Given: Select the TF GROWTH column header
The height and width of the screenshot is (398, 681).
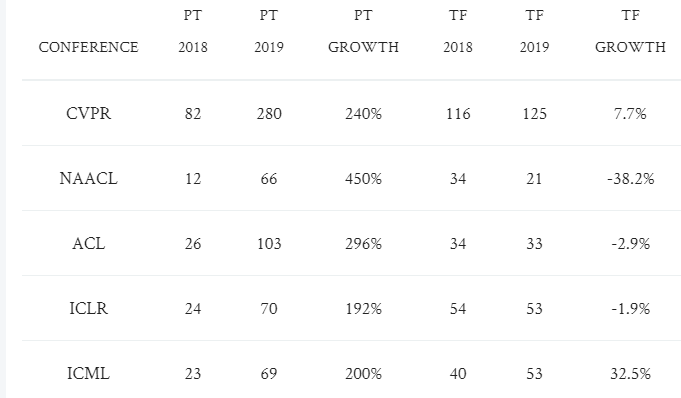Looking at the screenshot, I should point(630,31).
